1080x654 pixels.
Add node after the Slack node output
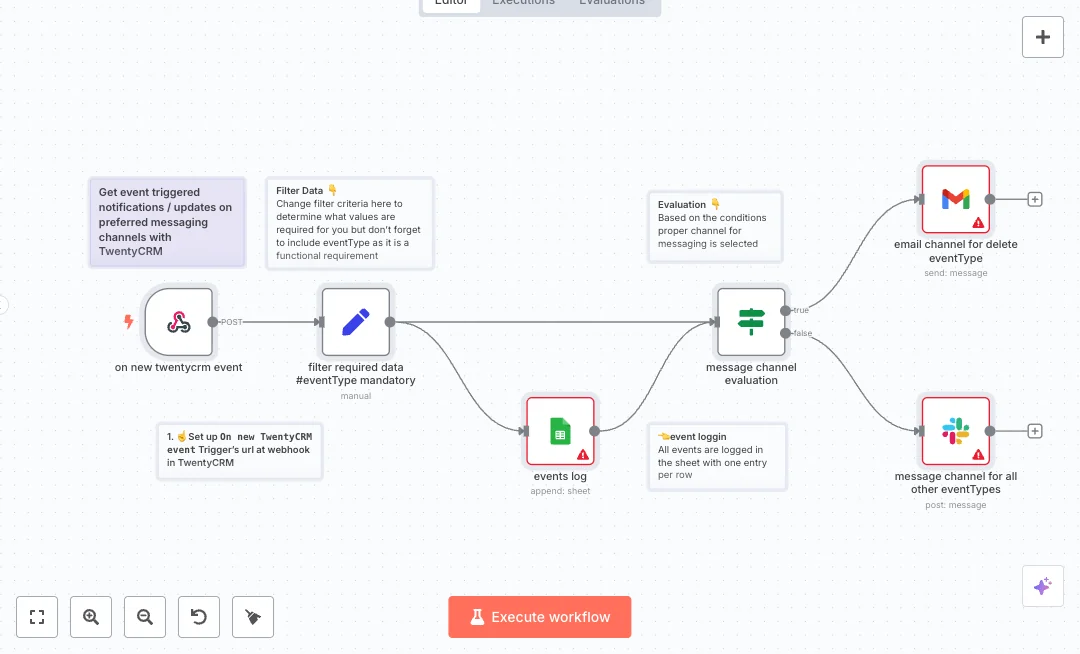point(1035,431)
